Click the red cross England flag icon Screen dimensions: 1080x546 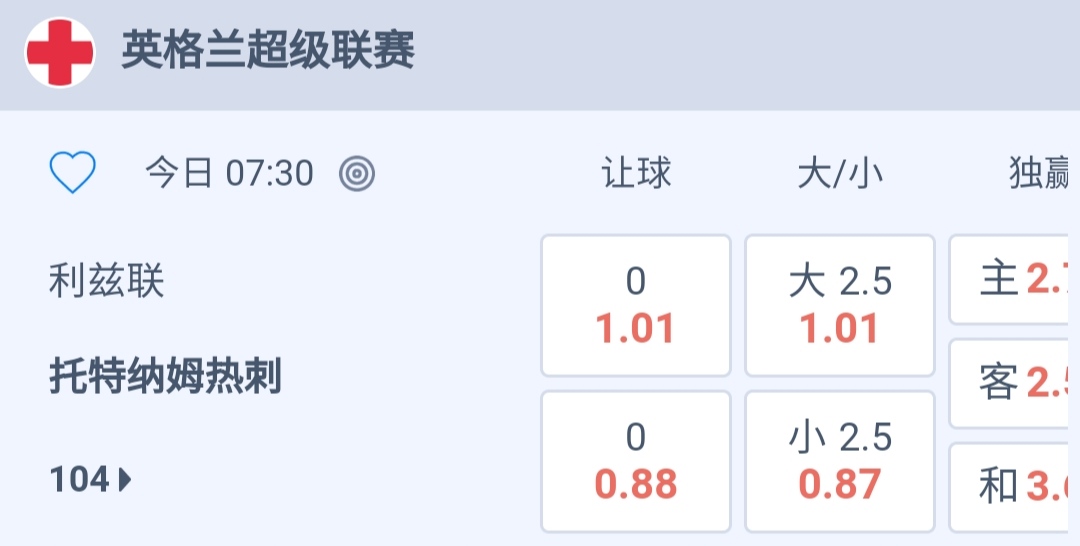click(60, 53)
